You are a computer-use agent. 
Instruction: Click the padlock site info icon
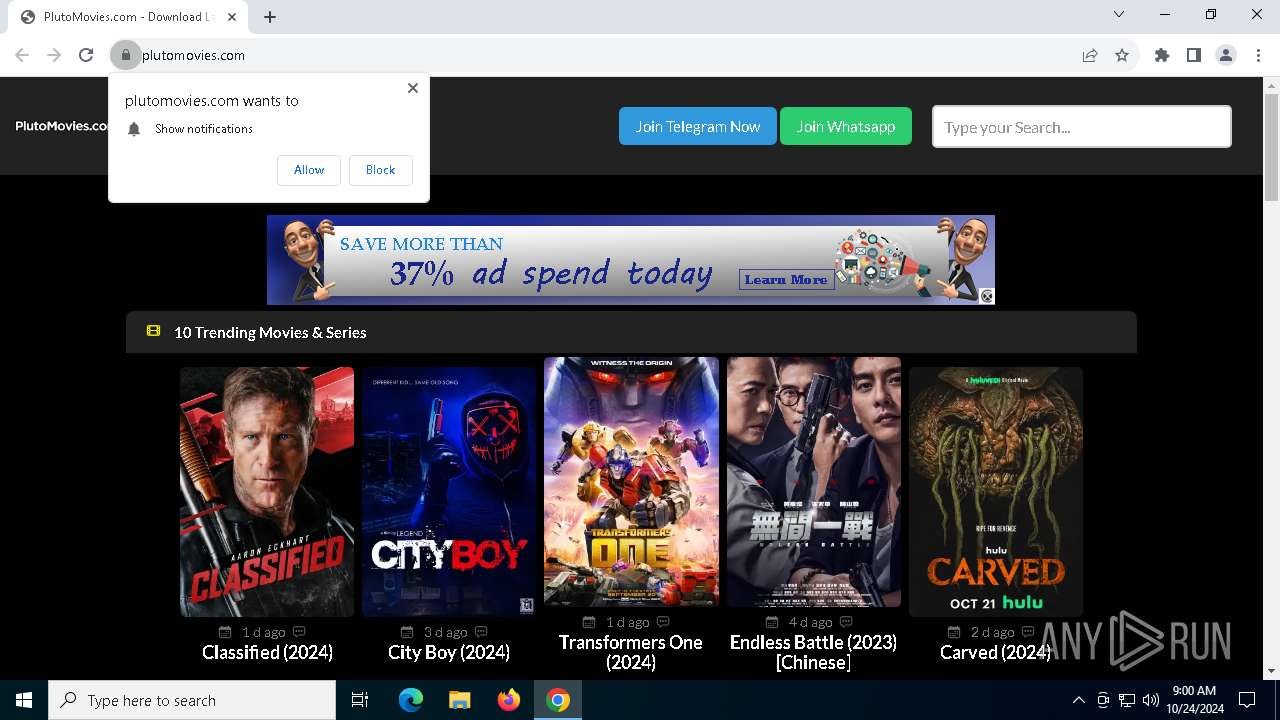126,55
